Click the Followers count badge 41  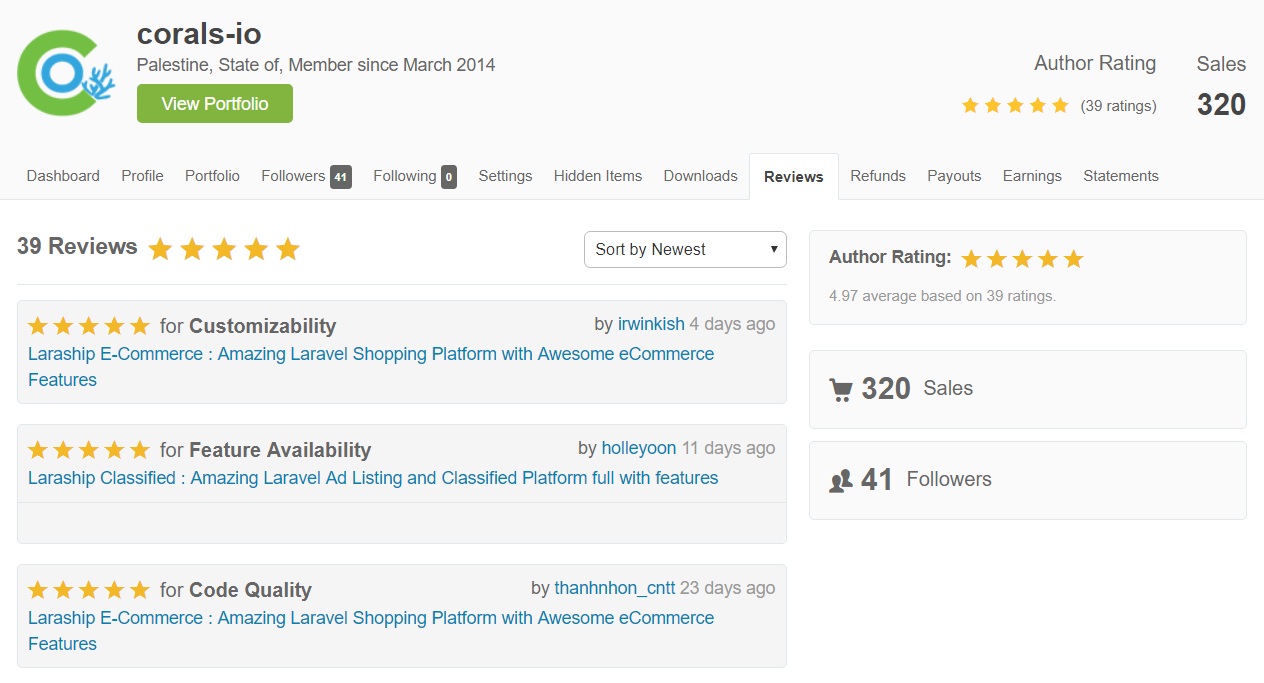[x=341, y=177]
